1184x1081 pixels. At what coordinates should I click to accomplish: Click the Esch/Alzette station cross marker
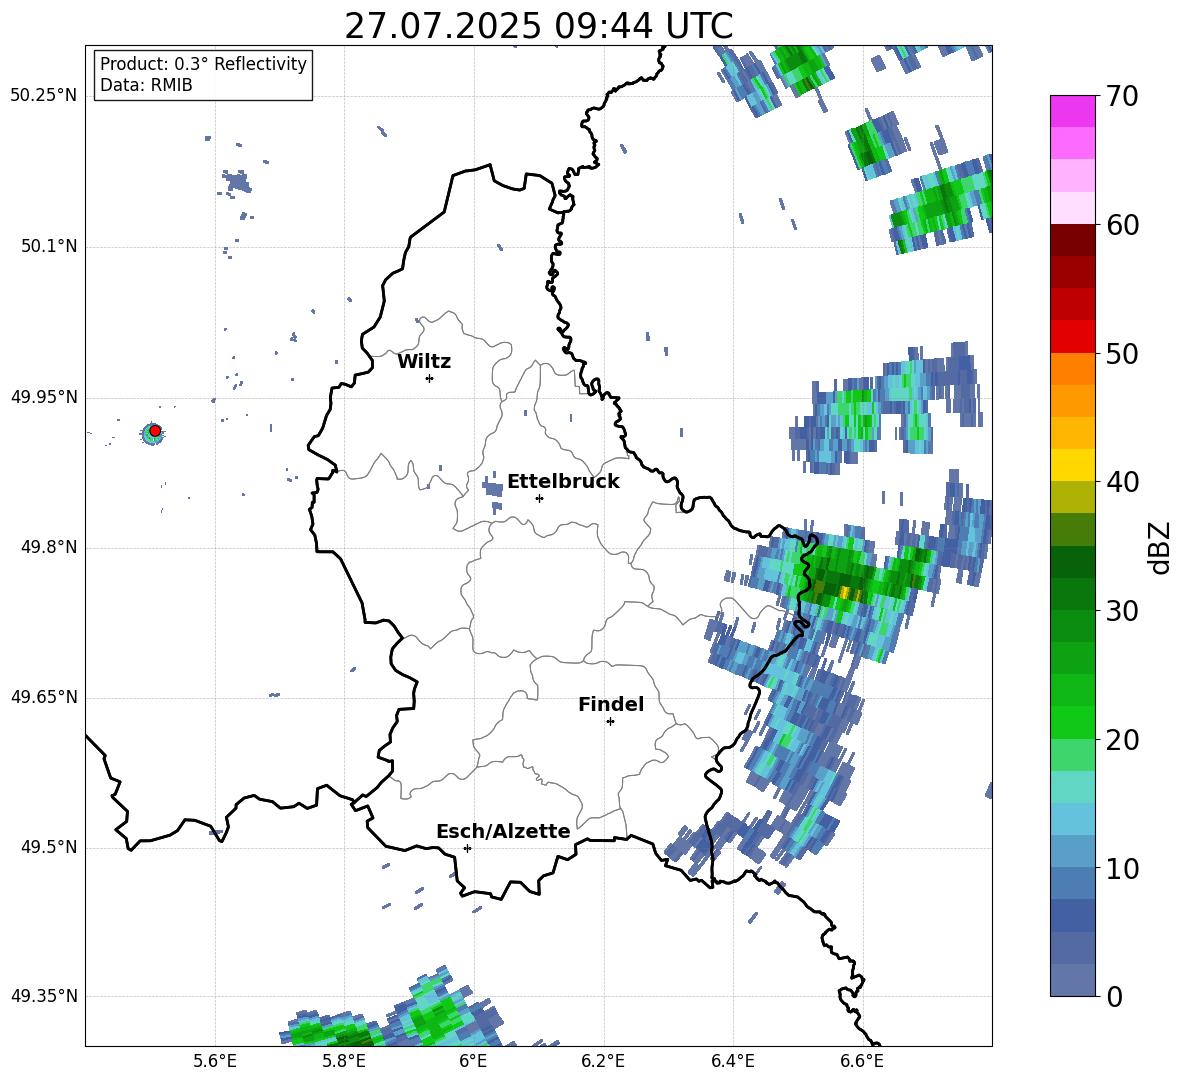pyautogui.click(x=467, y=848)
